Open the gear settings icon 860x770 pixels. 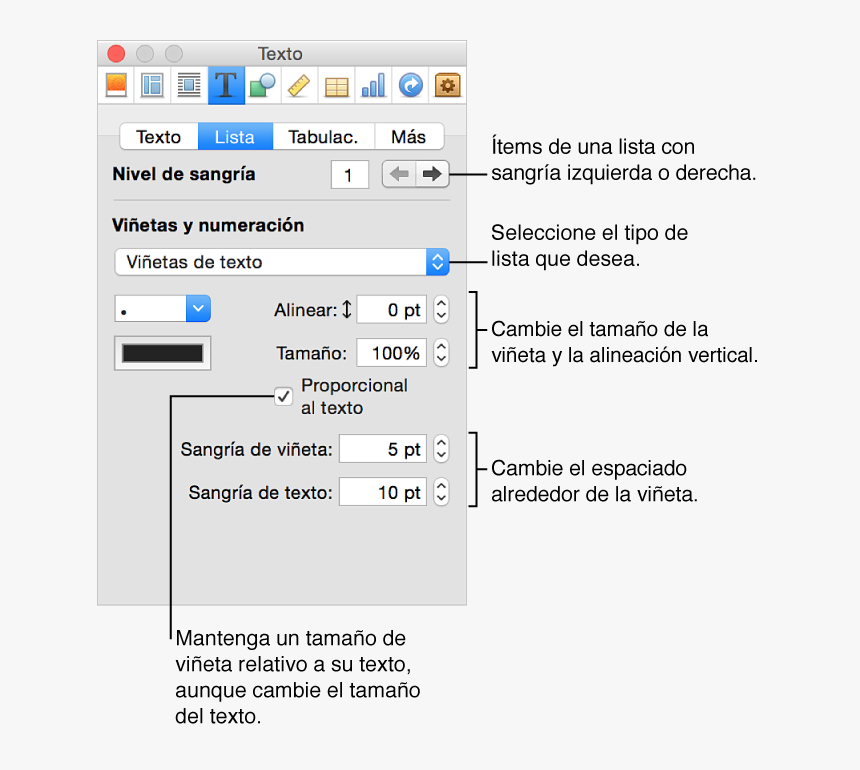click(x=447, y=85)
